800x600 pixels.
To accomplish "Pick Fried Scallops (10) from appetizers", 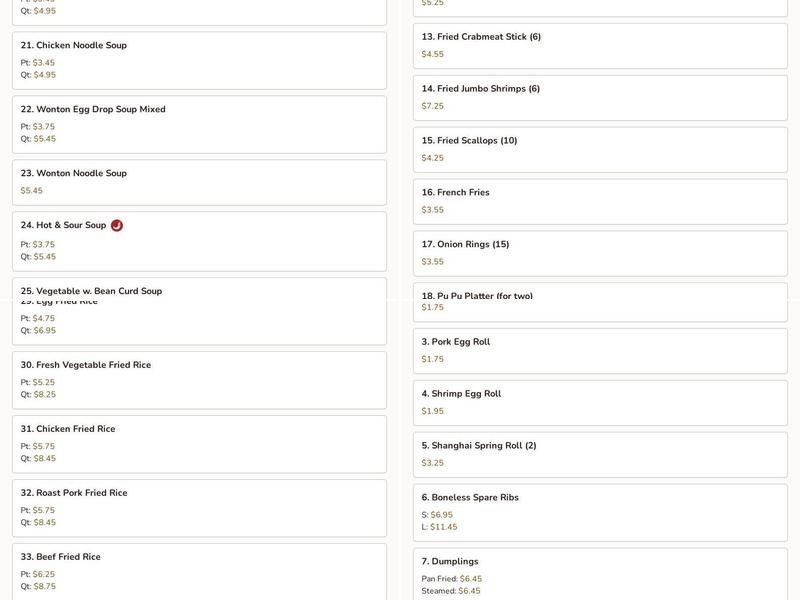I will (x=600, y=149).
